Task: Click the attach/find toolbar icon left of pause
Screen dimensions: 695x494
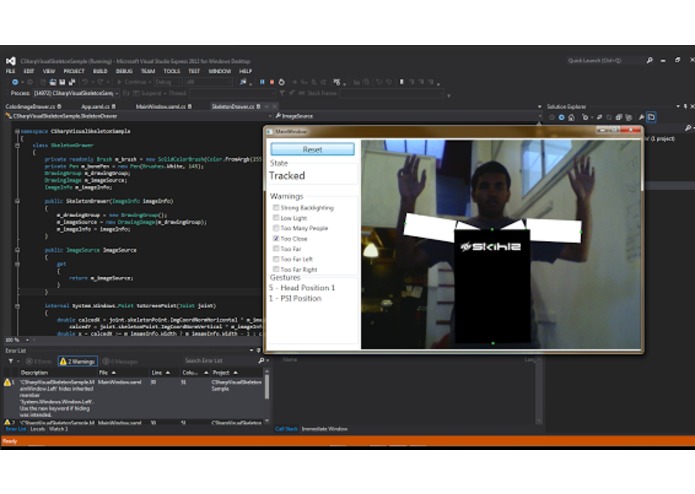Action: pyautogui.click(x=243, y=82)
